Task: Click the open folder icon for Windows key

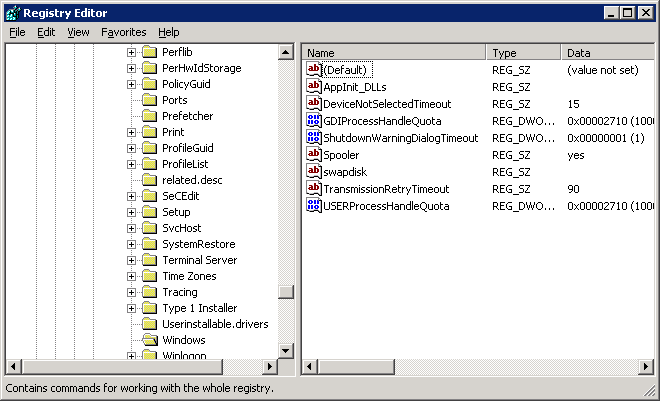Action: click(150, 340)
